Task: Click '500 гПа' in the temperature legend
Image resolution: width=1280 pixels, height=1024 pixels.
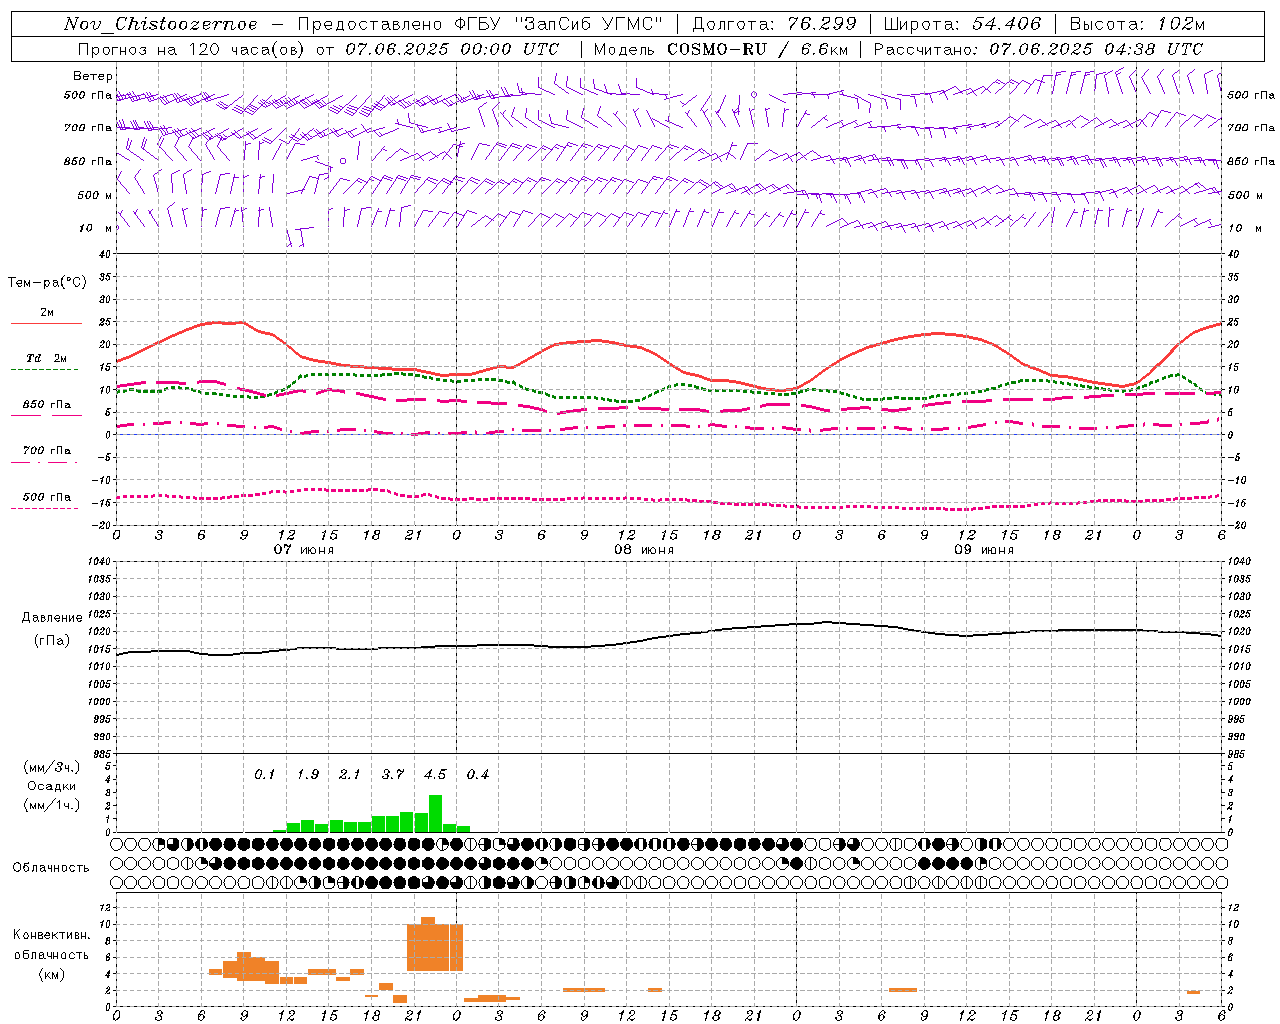Action: click(46, 497)
